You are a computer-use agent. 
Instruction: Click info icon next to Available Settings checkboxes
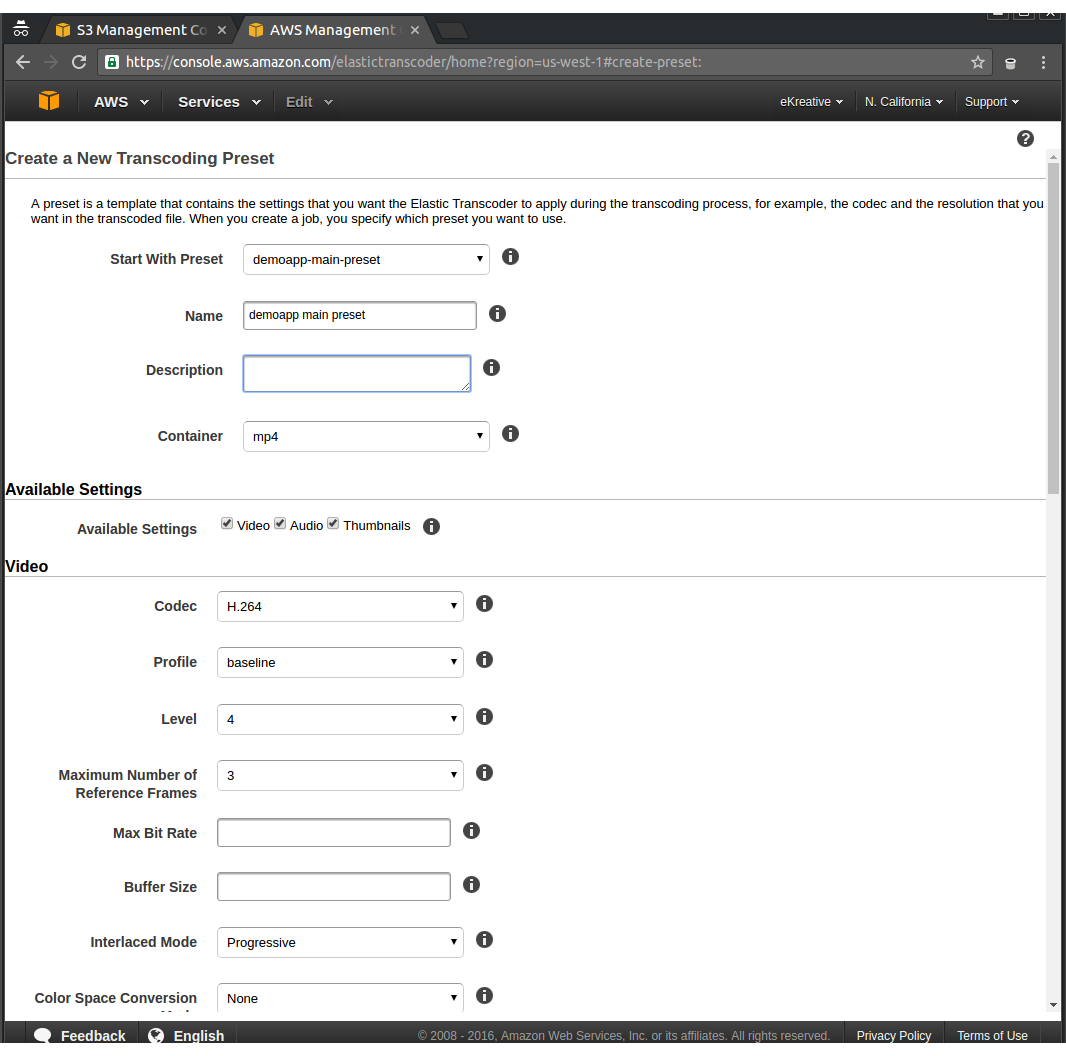(x=431, y=526)
